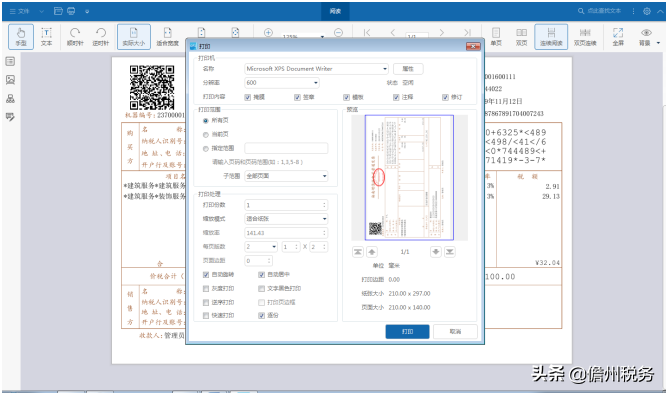Select the 指定范围 radio button
The width and height of the screenshot is (666, 394).
[x=206, y=149]
